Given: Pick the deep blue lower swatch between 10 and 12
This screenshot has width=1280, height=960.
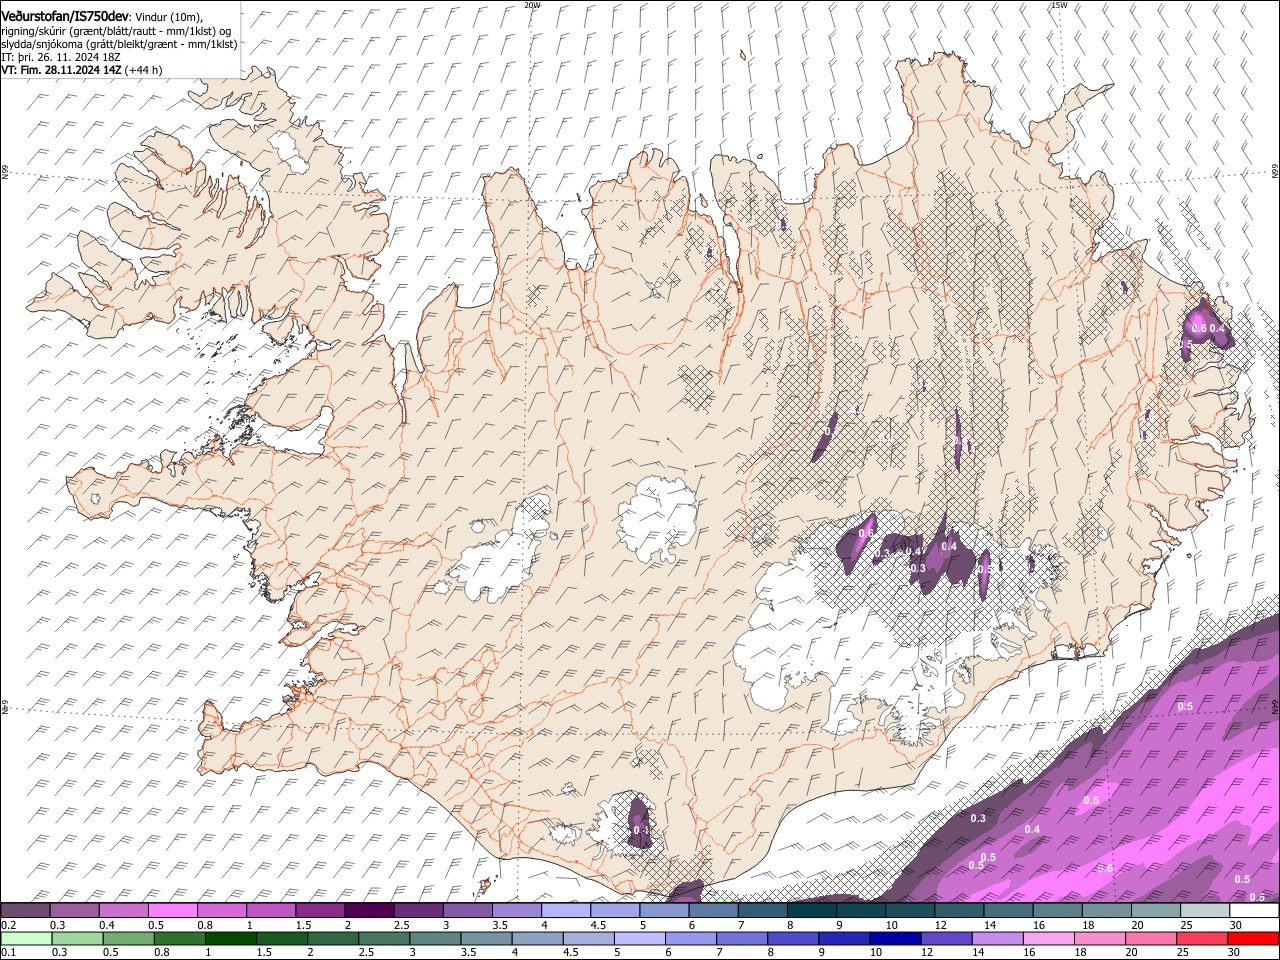Looking at the screenshot, I should (896, 938).
